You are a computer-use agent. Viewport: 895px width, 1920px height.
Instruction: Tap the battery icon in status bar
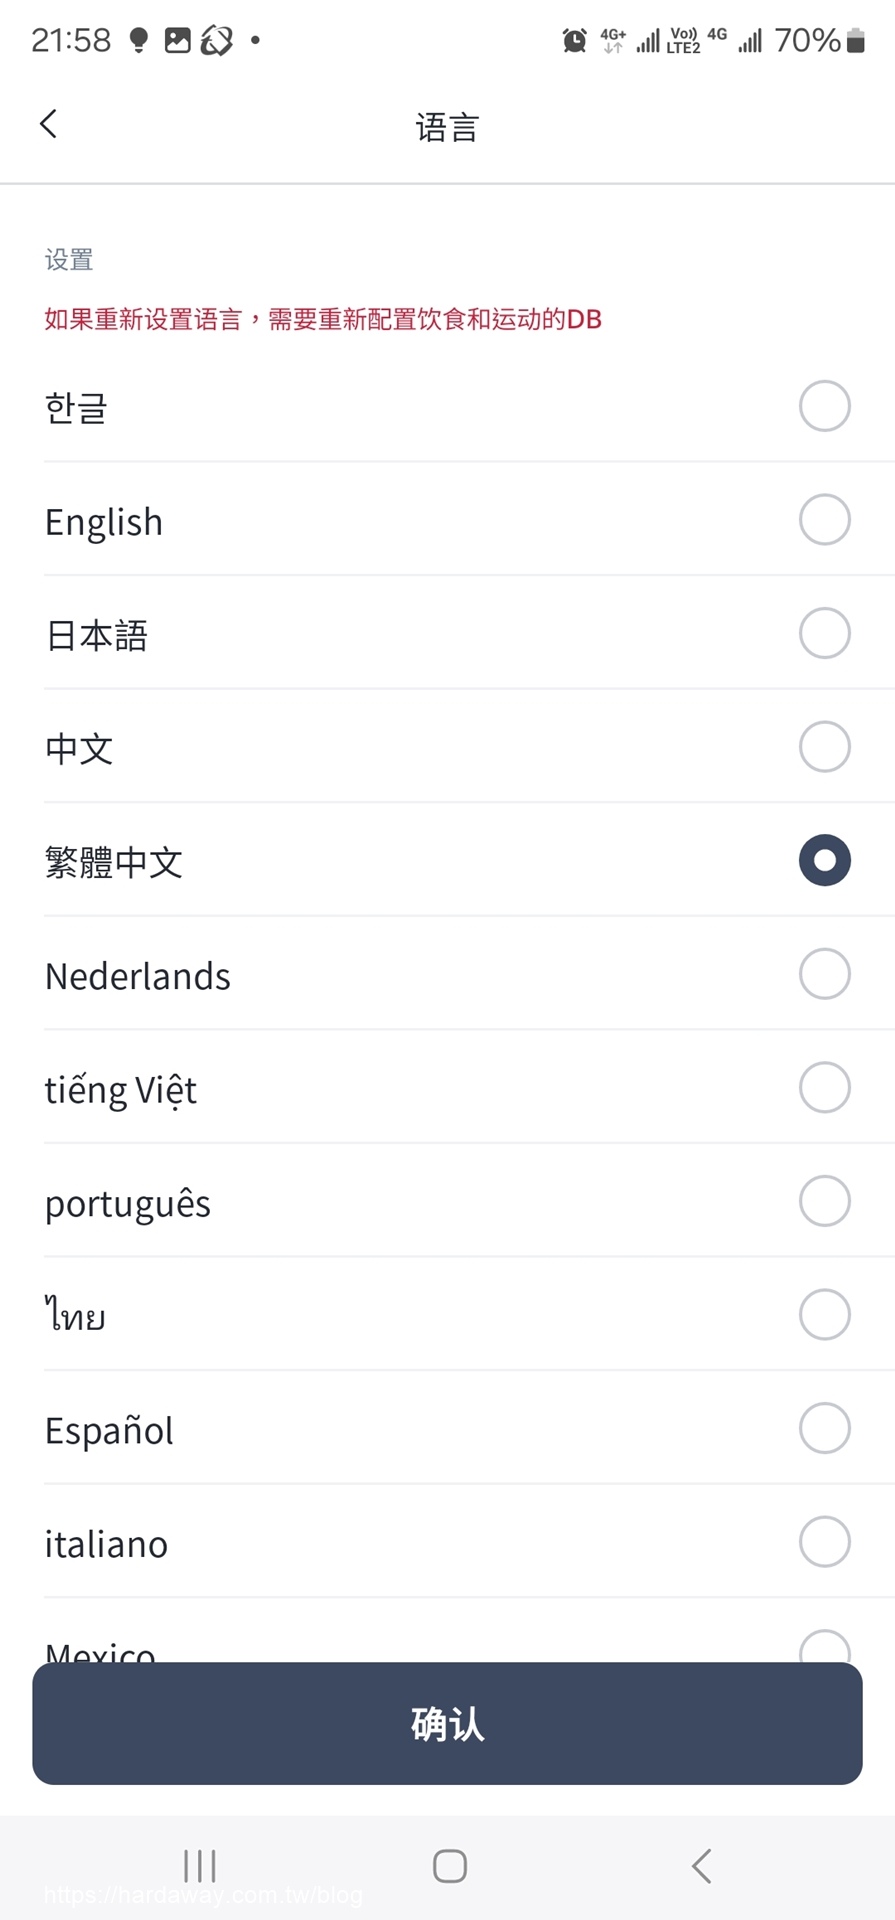[855, 41]
